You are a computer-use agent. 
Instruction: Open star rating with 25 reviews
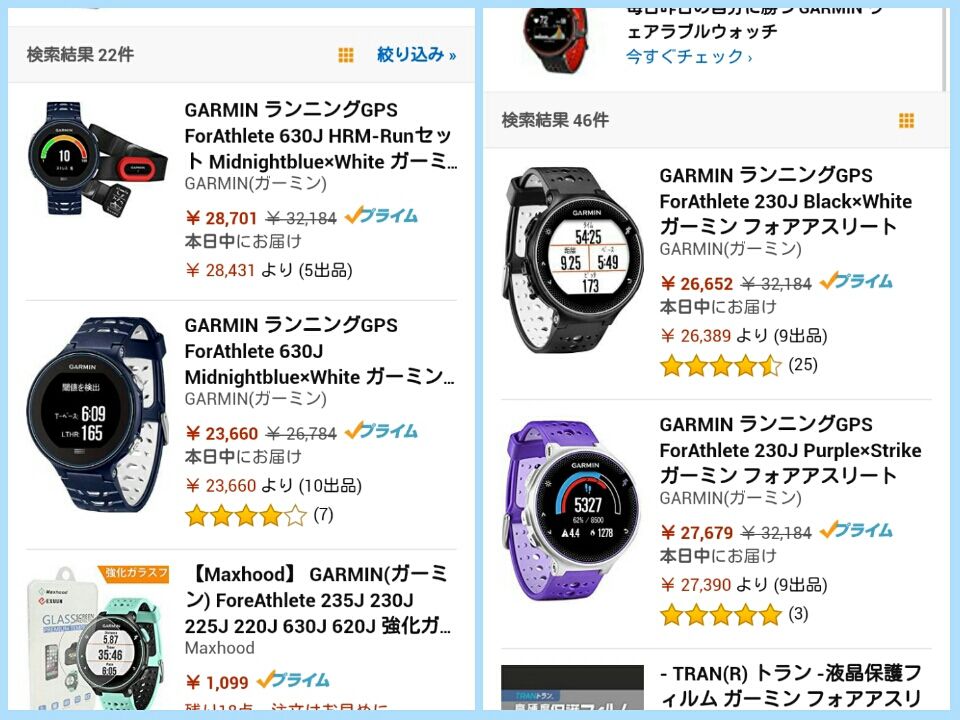point(738,366)
